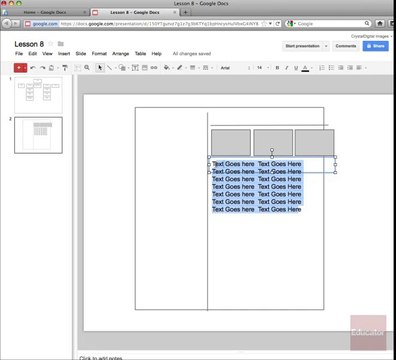Click the browser home button
Viewport: 396px width, 360px height.
[x=380, y=24]
